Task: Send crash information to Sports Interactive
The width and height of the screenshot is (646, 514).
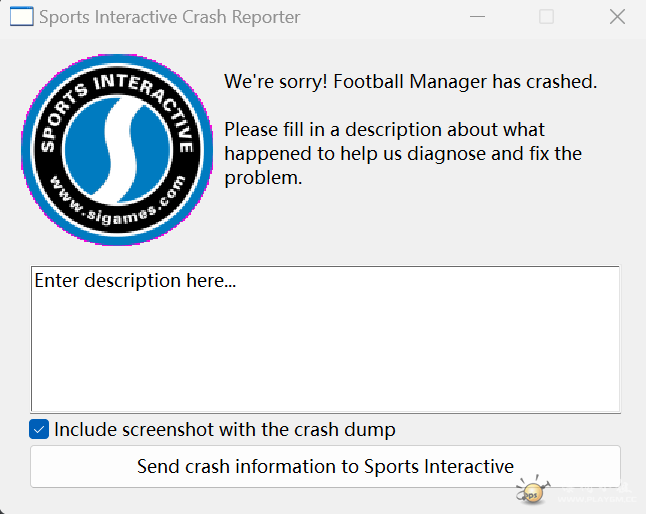Action: point(325,467)
